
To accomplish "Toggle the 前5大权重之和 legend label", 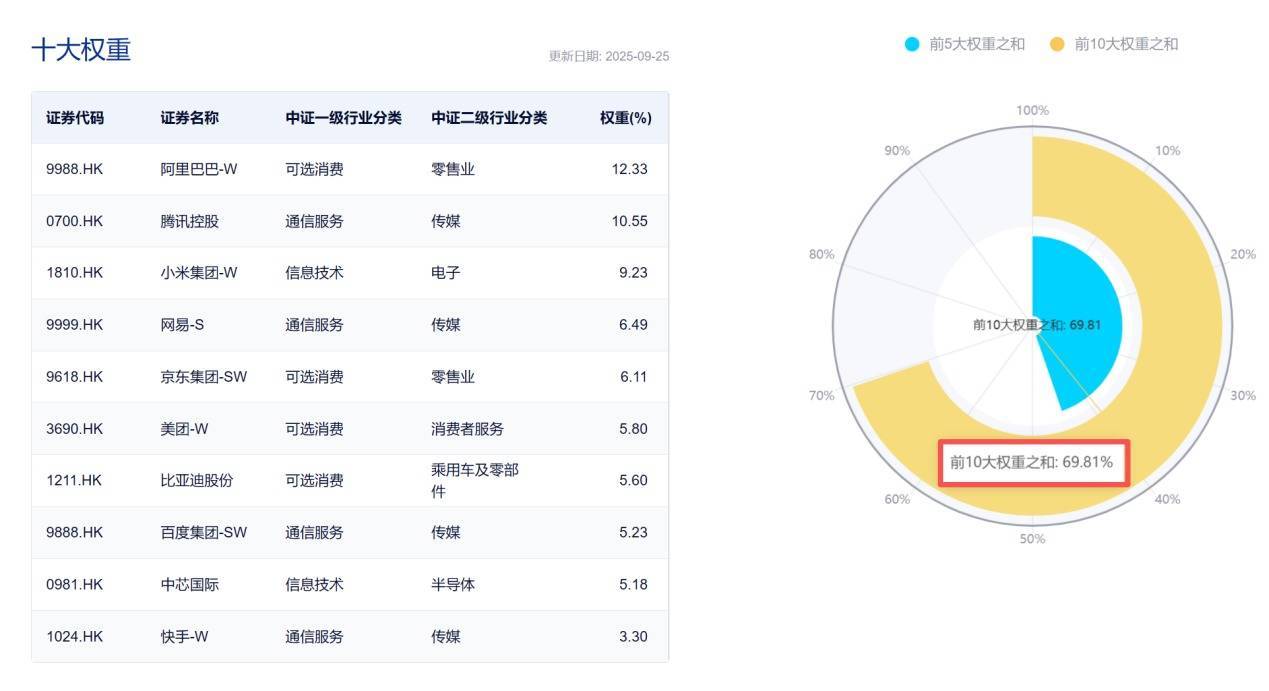I will [976, 44].
